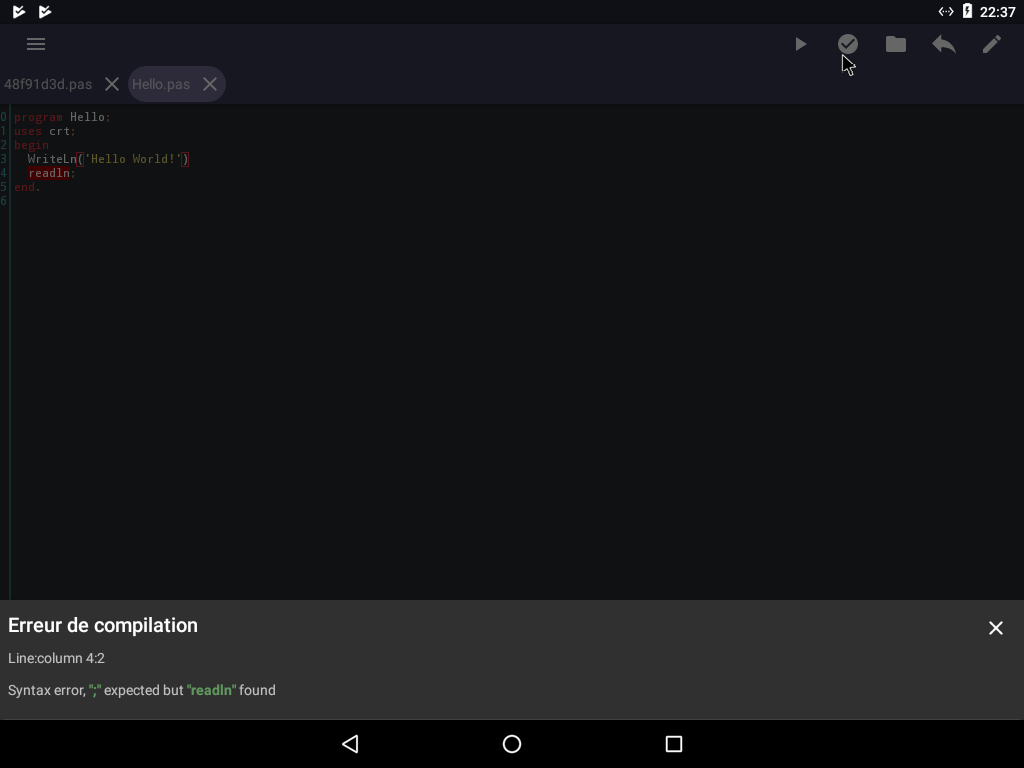Open the hamburger navigation menu
The image size is (1024, 768).
[x=36, y=44]
